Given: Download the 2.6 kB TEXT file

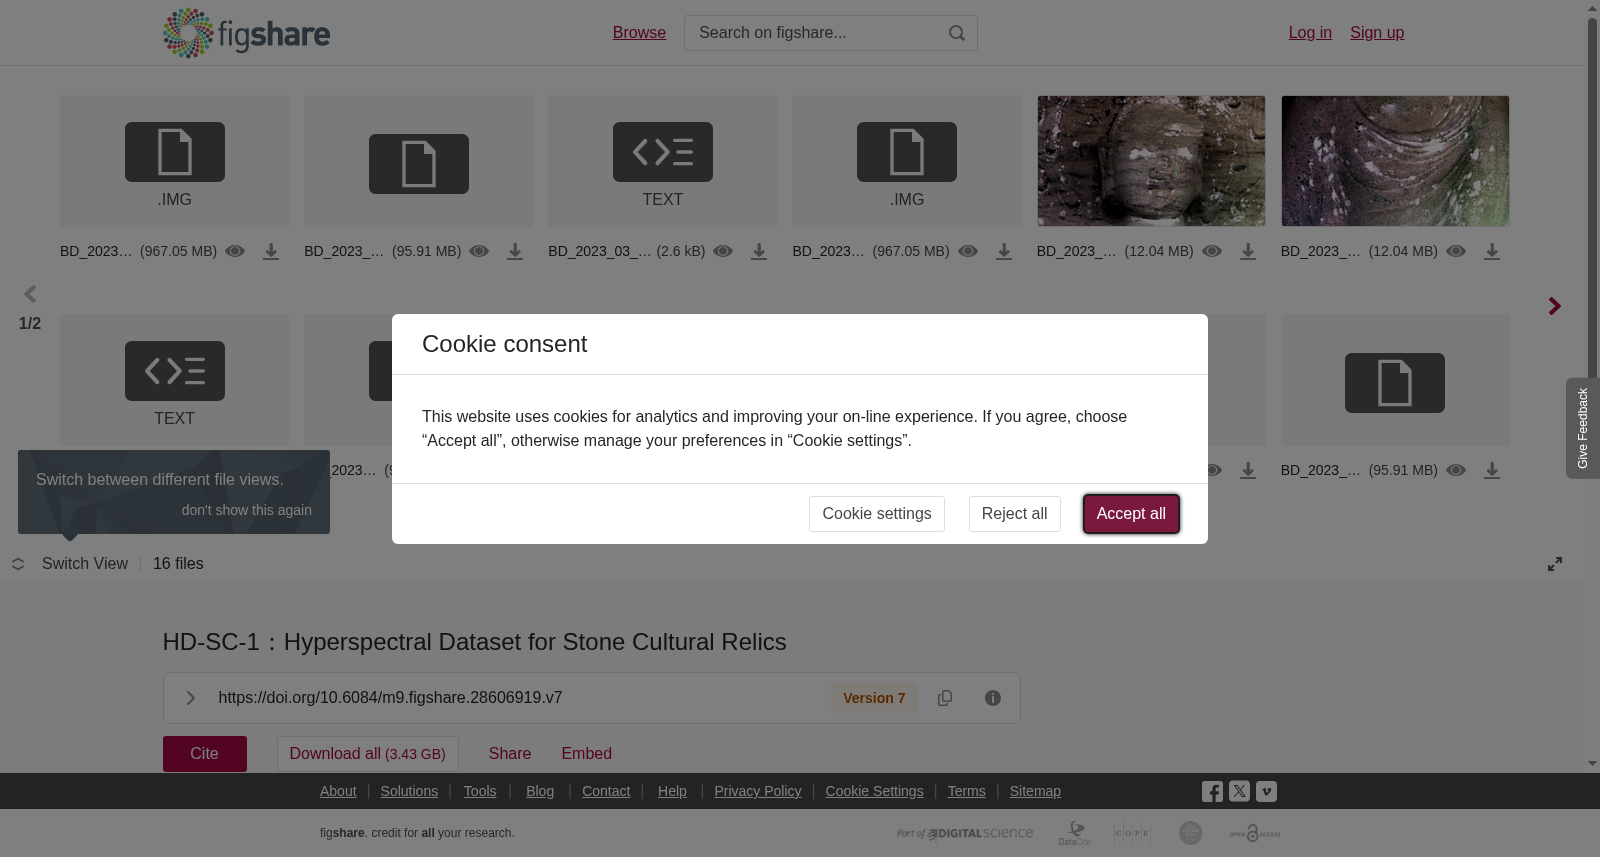Looking at the screenshot, I should coord(759,252).
